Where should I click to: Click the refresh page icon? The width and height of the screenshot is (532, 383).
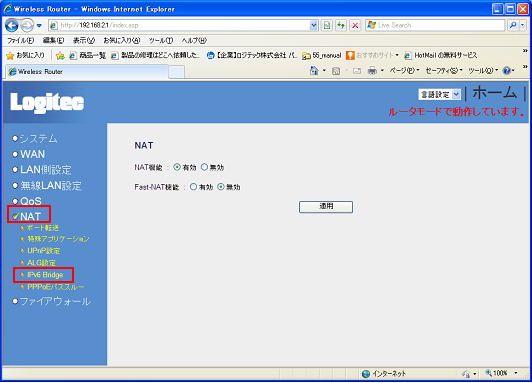click(x=341, y=25)
